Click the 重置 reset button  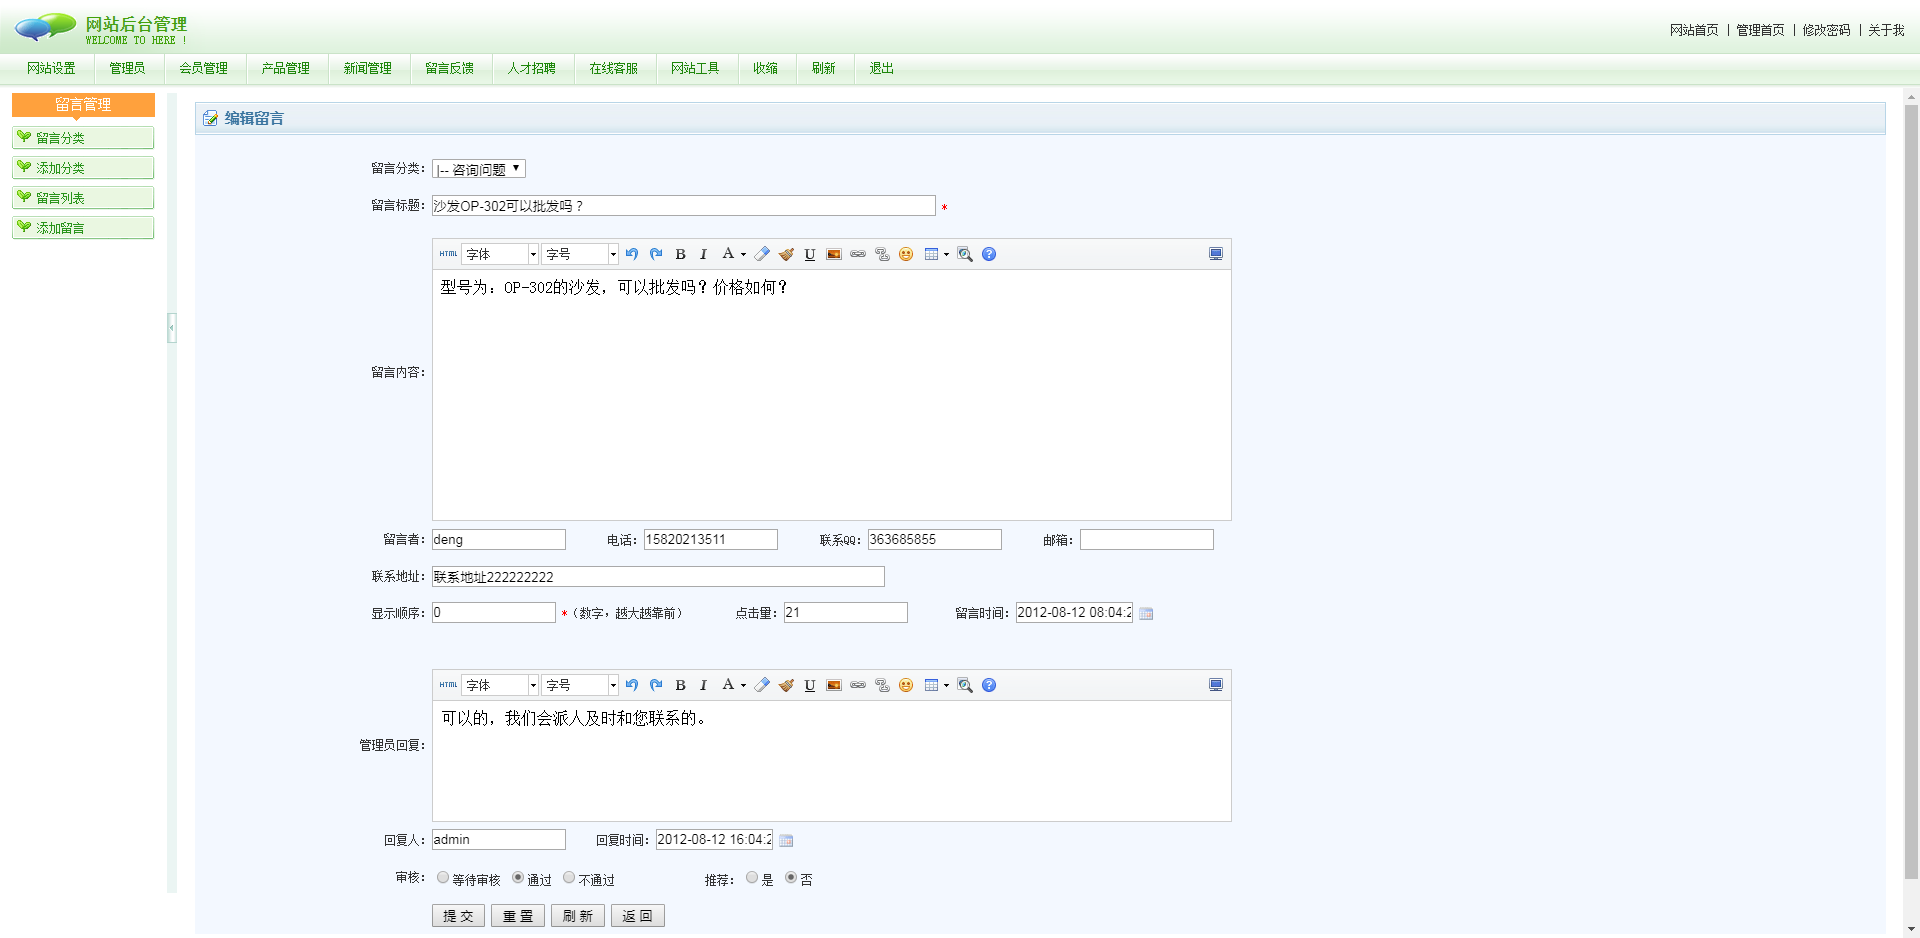518,916
